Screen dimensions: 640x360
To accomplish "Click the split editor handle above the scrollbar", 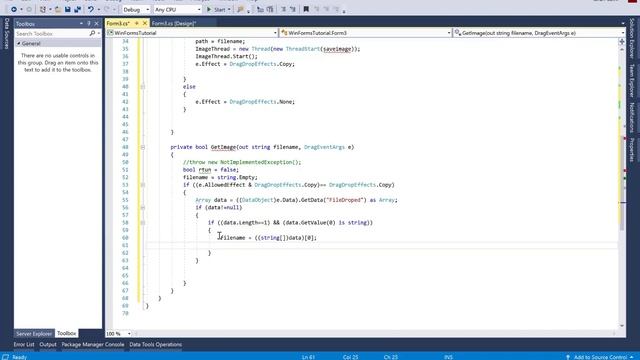I will pos(622,41).
